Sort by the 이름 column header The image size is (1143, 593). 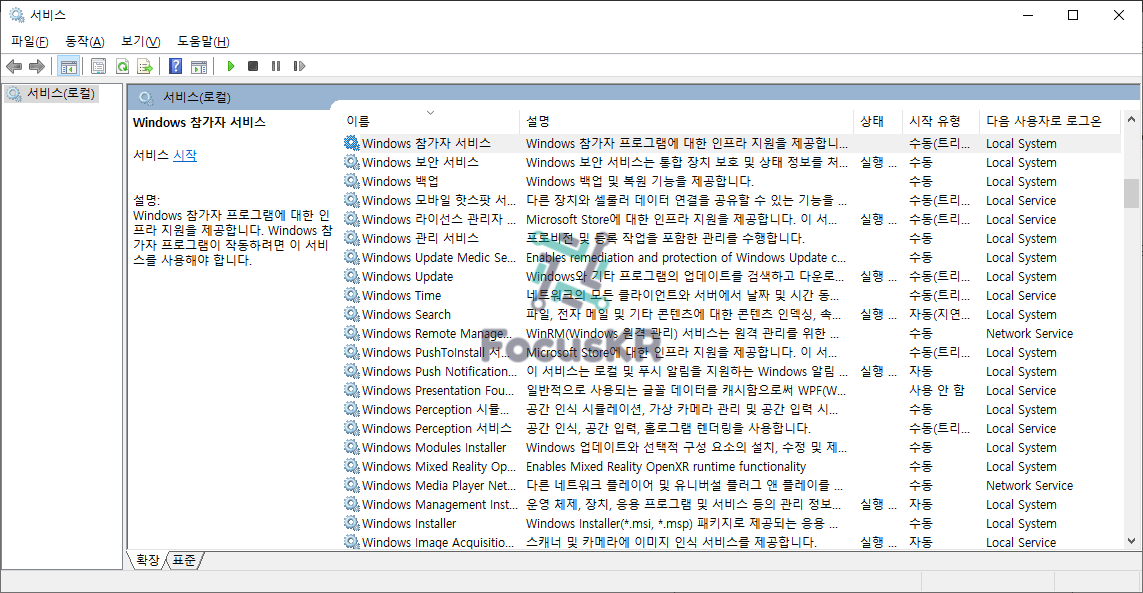431,121
